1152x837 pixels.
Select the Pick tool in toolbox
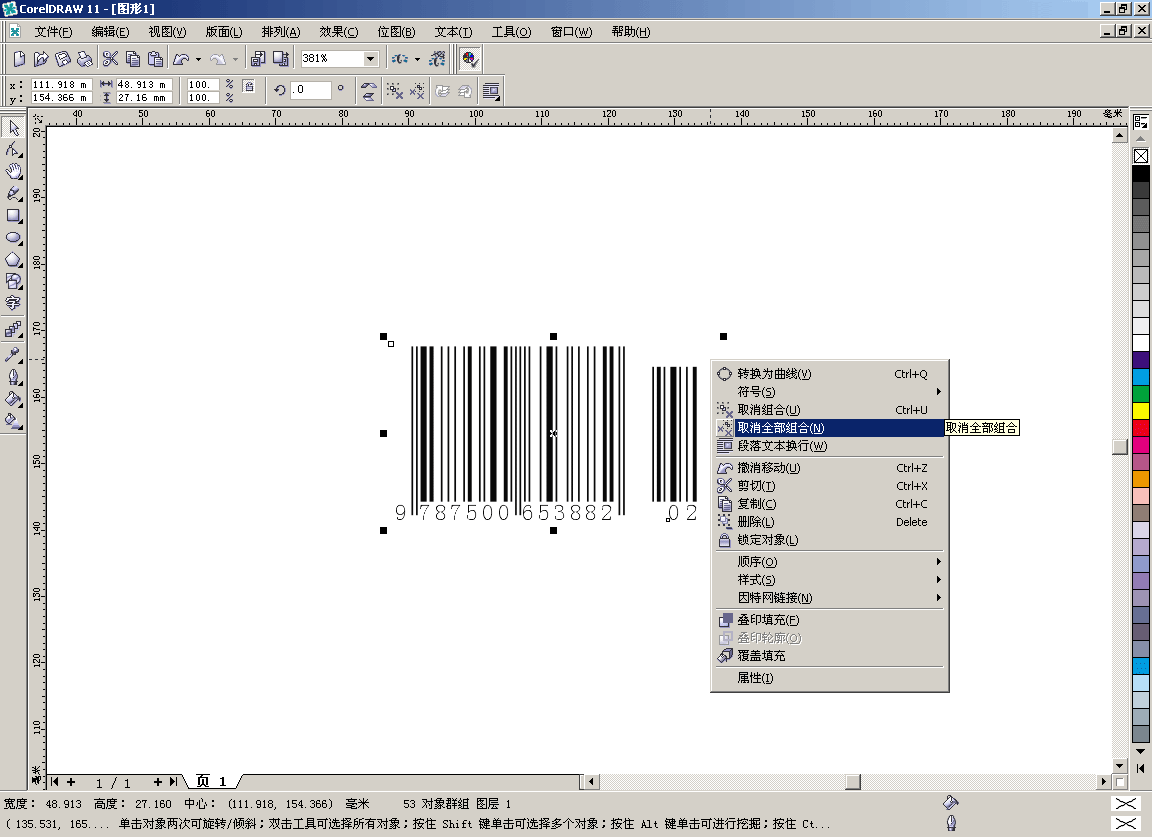click(14, 128)
